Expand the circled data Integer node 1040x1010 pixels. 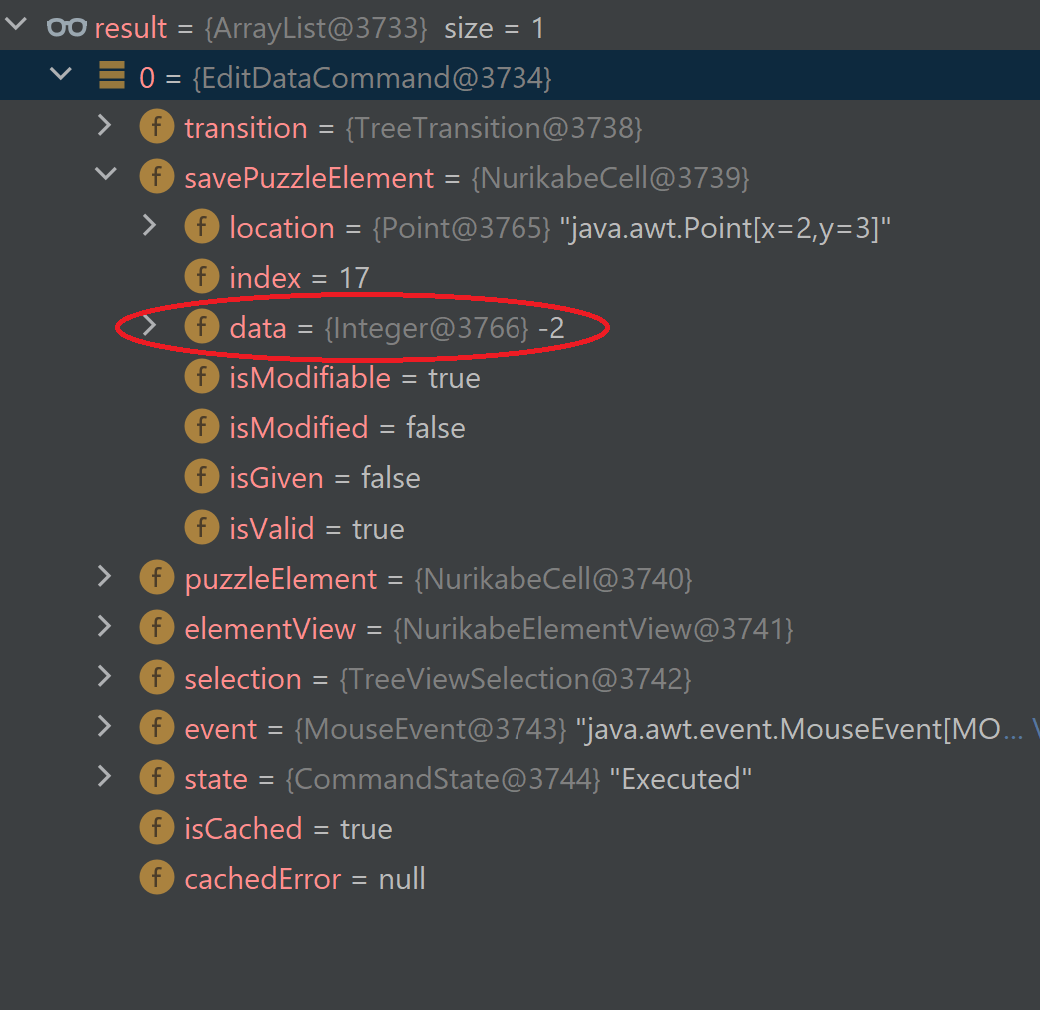pyautogui.click(x=150, y=326)
